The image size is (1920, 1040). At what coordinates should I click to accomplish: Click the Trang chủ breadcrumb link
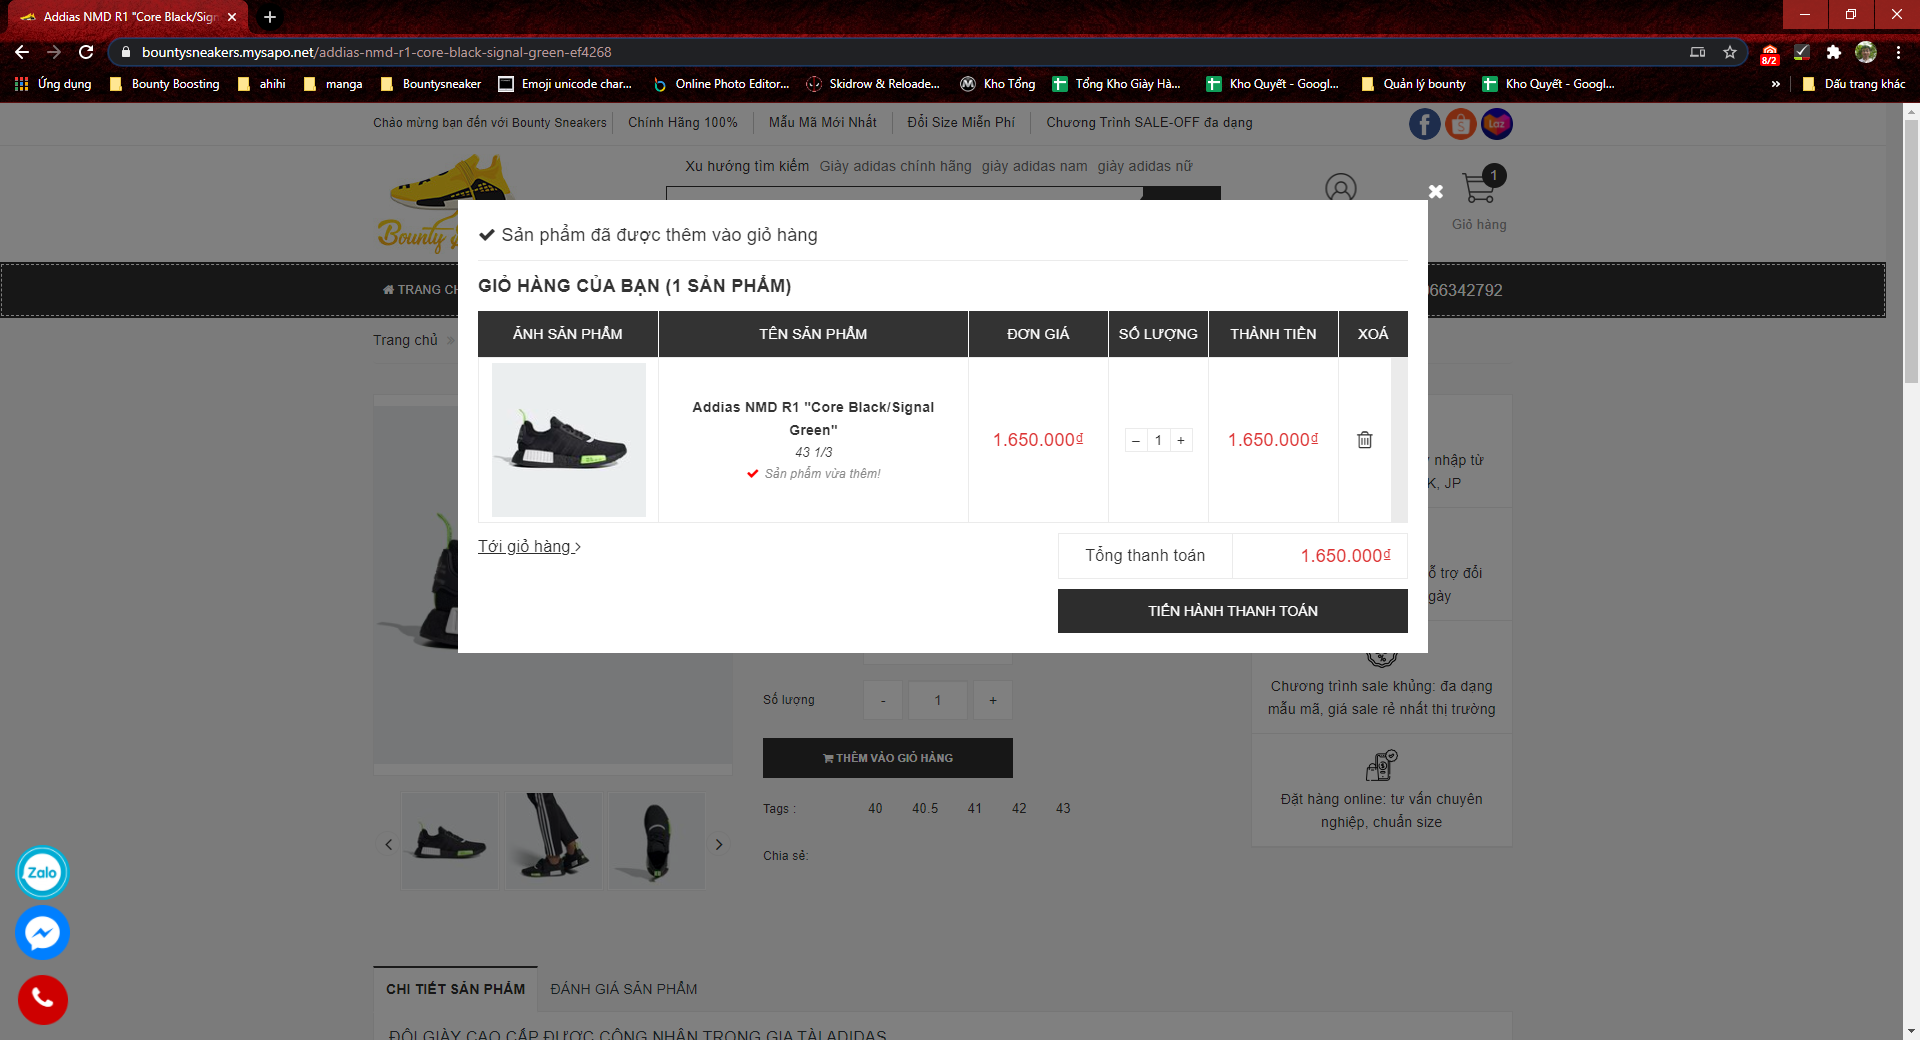[406, 340]
